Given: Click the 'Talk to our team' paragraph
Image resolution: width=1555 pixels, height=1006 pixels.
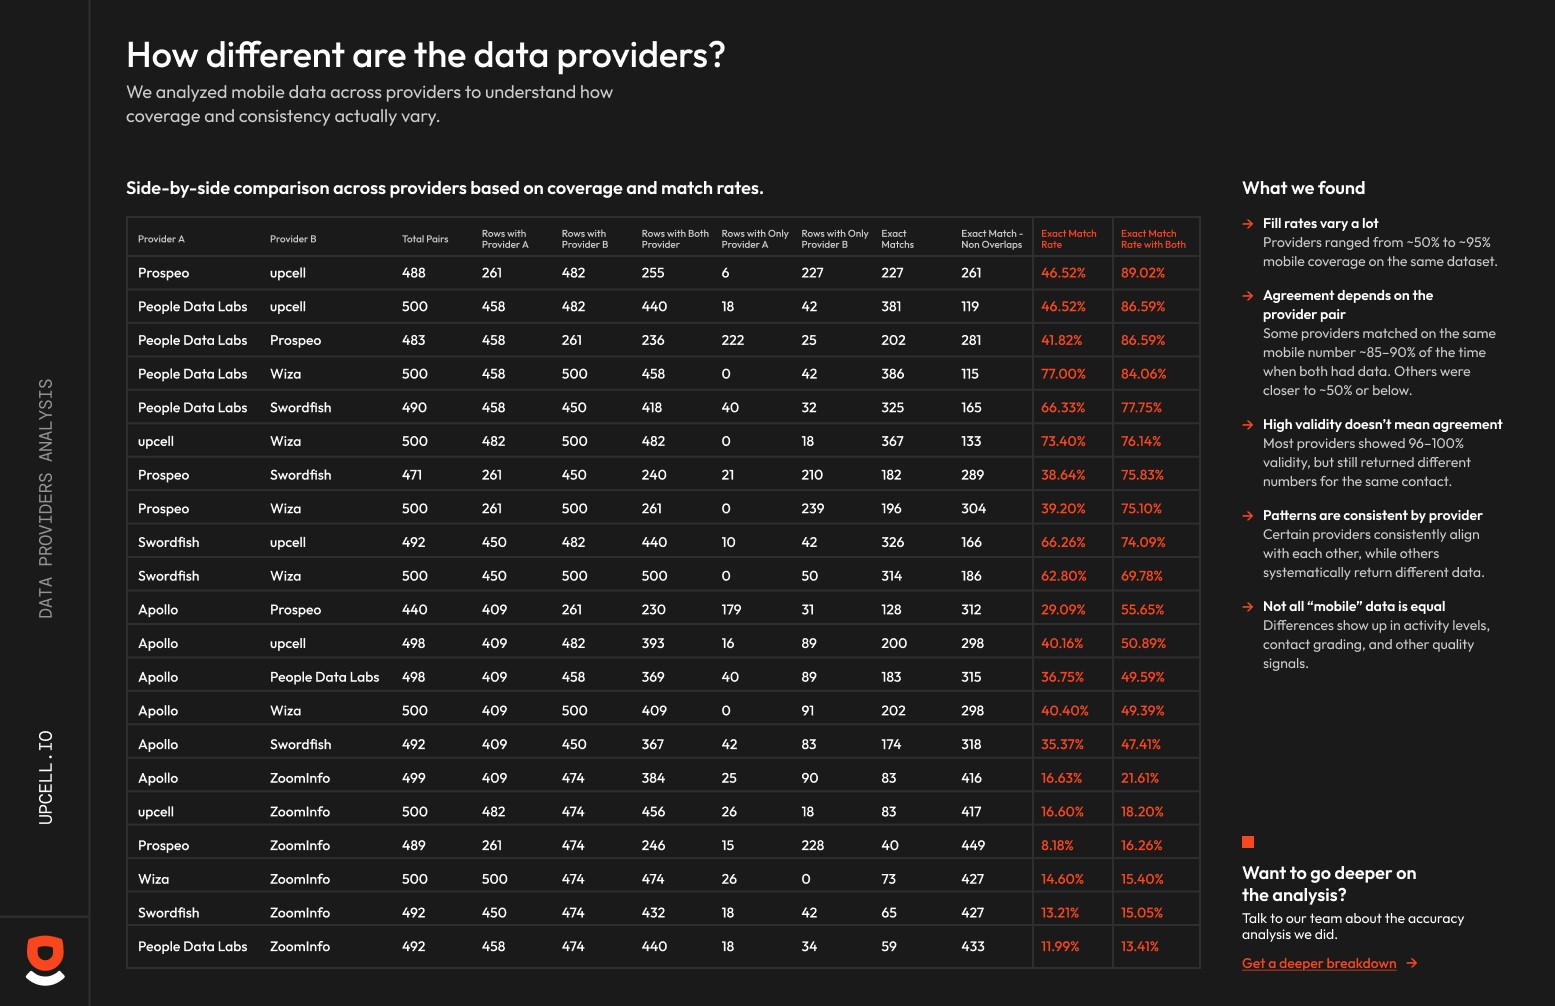Looking at the screenshot, I should click(x=1352, y=927).
